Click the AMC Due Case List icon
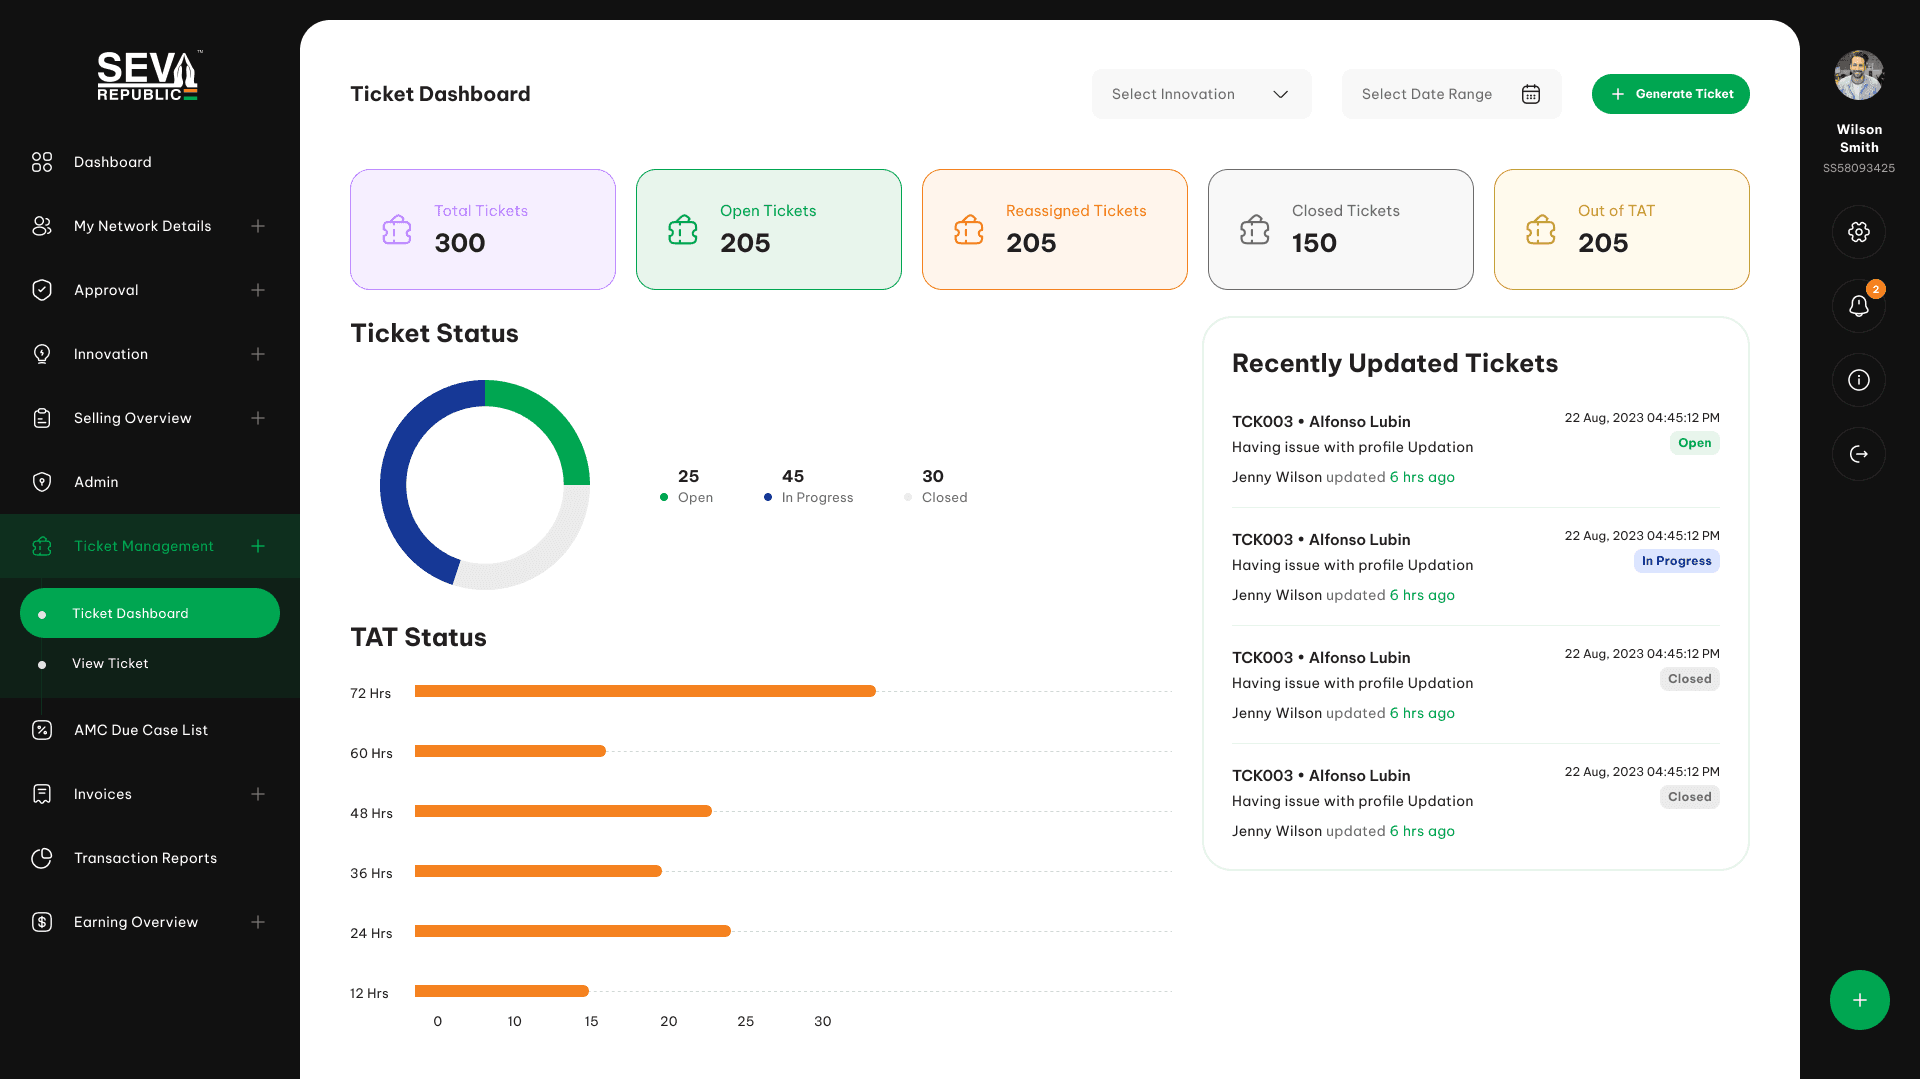 pos(42,730)
